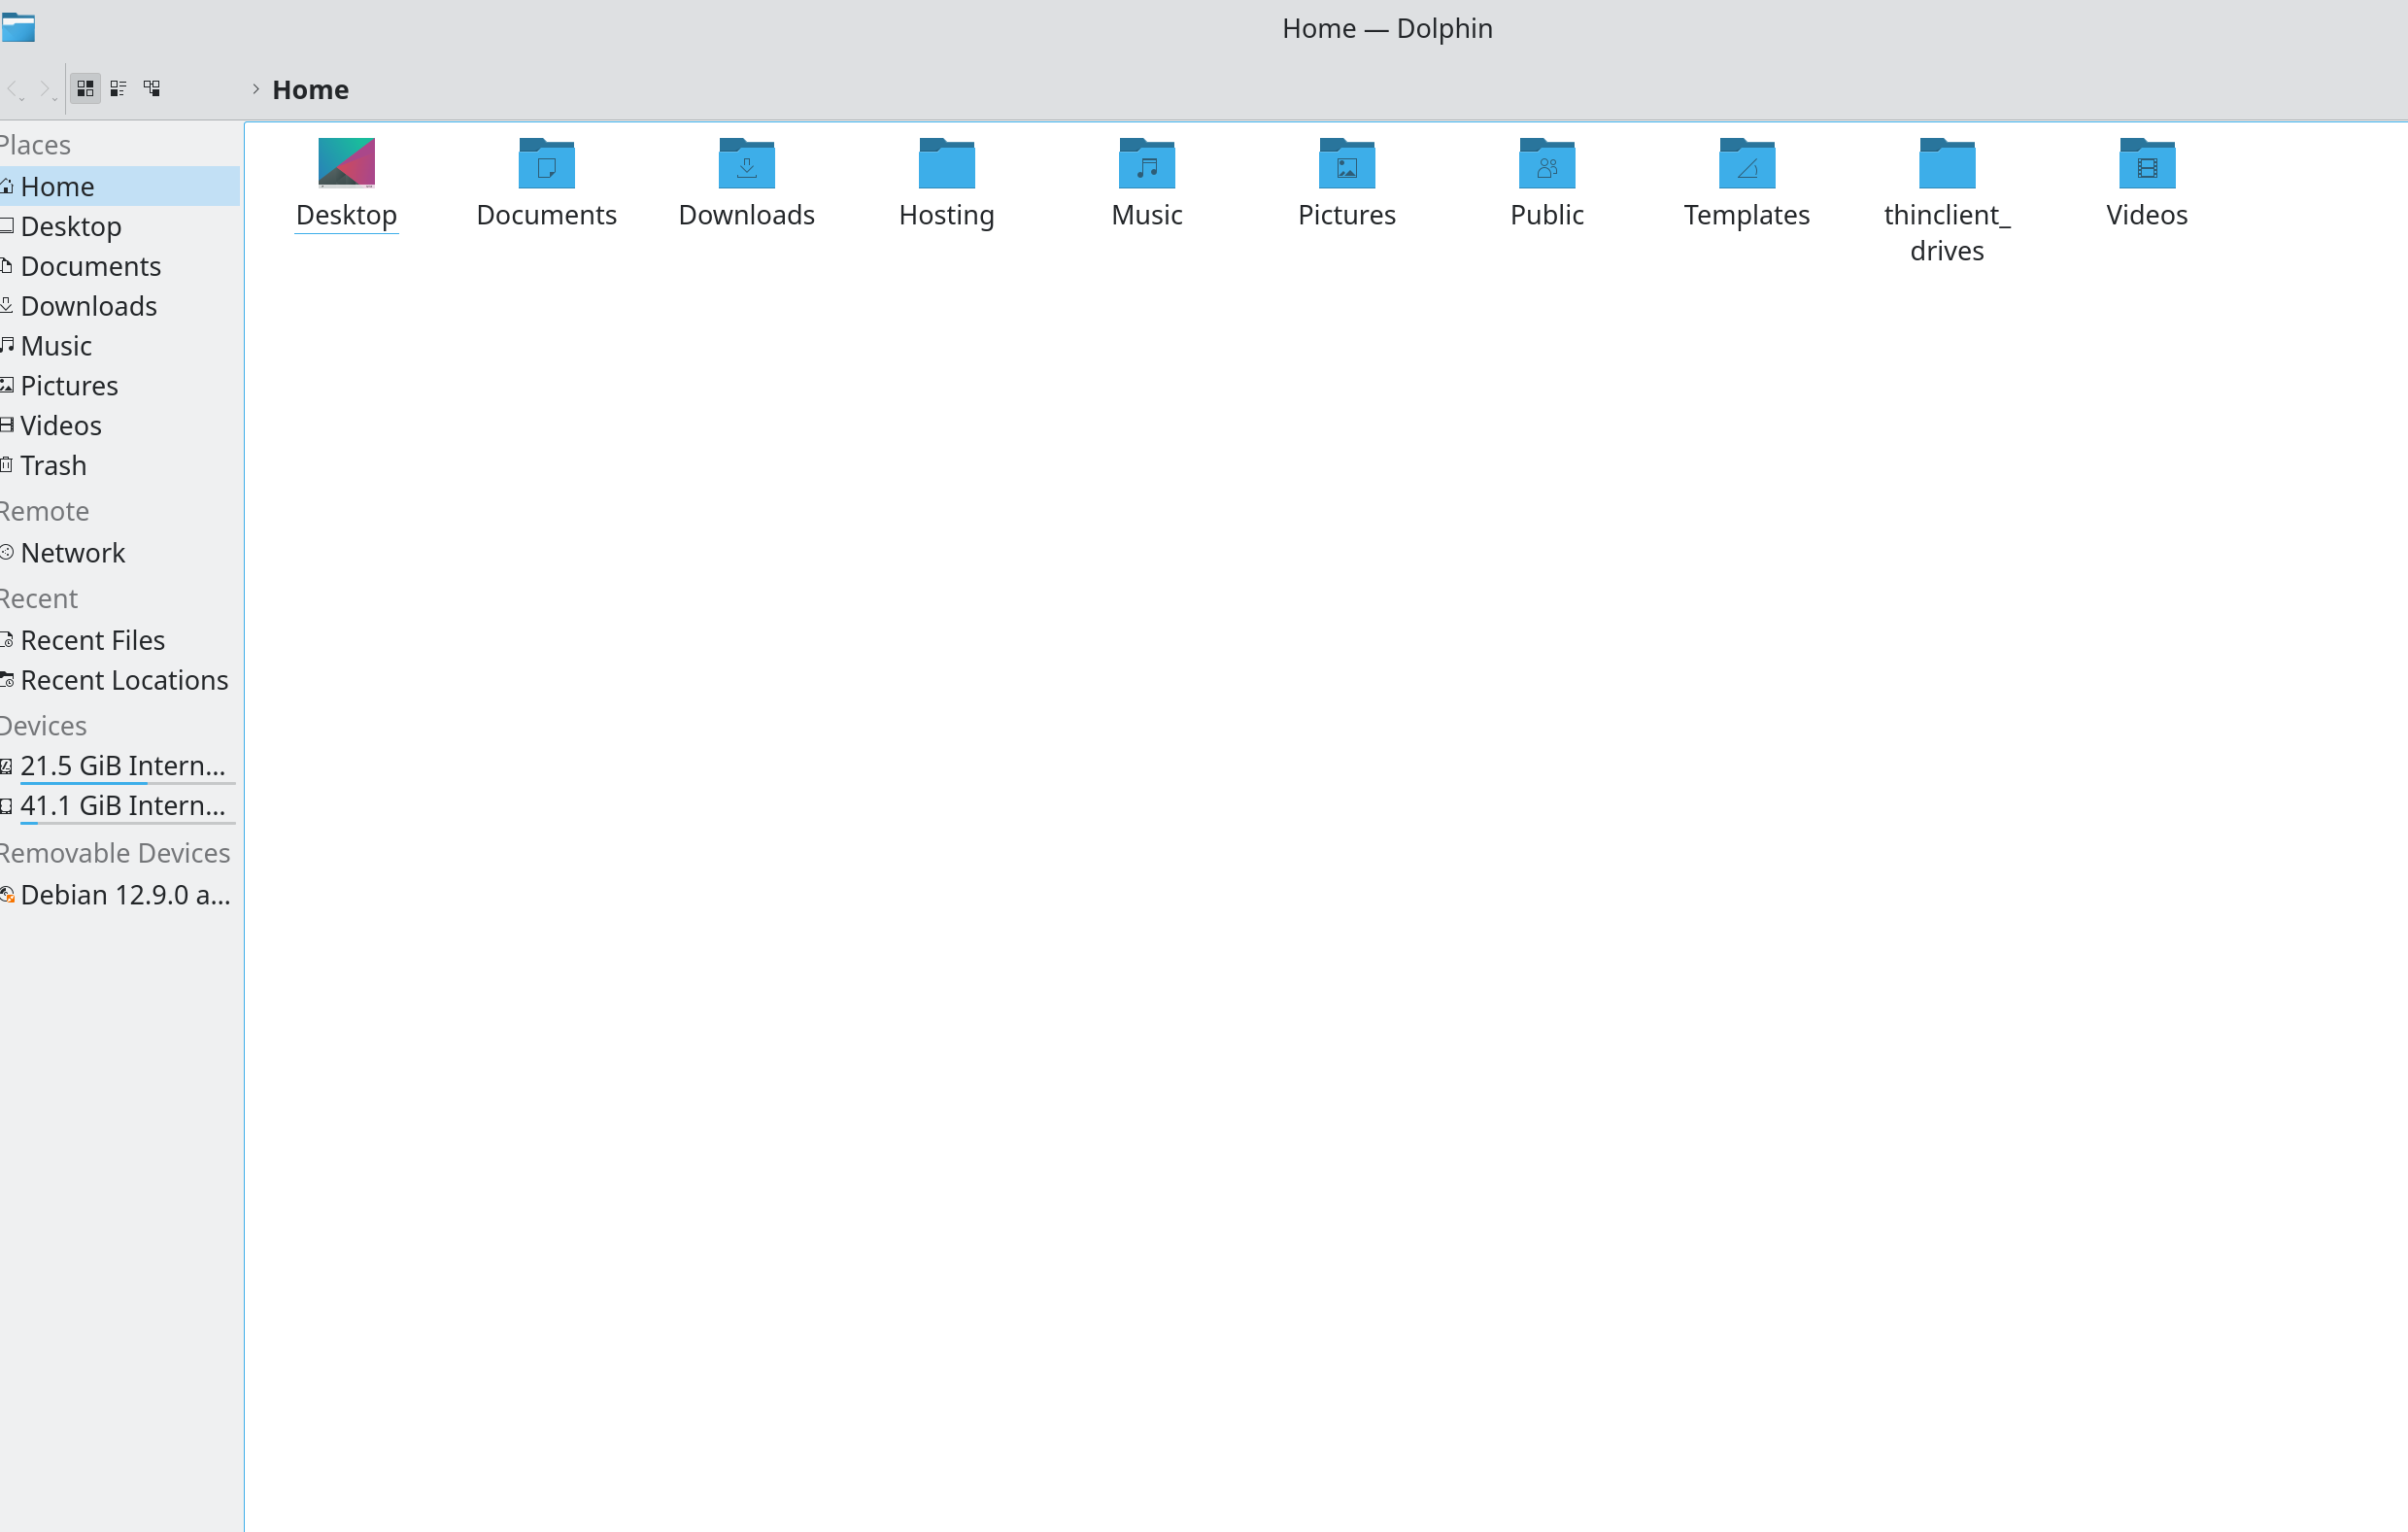Click the Public folder label
Viewport: 2408px width, 1532px height.
pos(1546,215)
